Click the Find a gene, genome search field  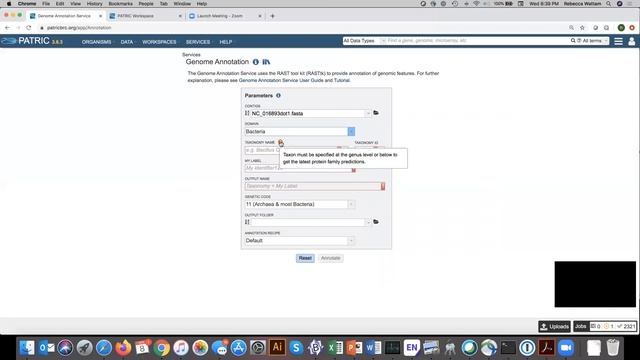click(478, 41)
